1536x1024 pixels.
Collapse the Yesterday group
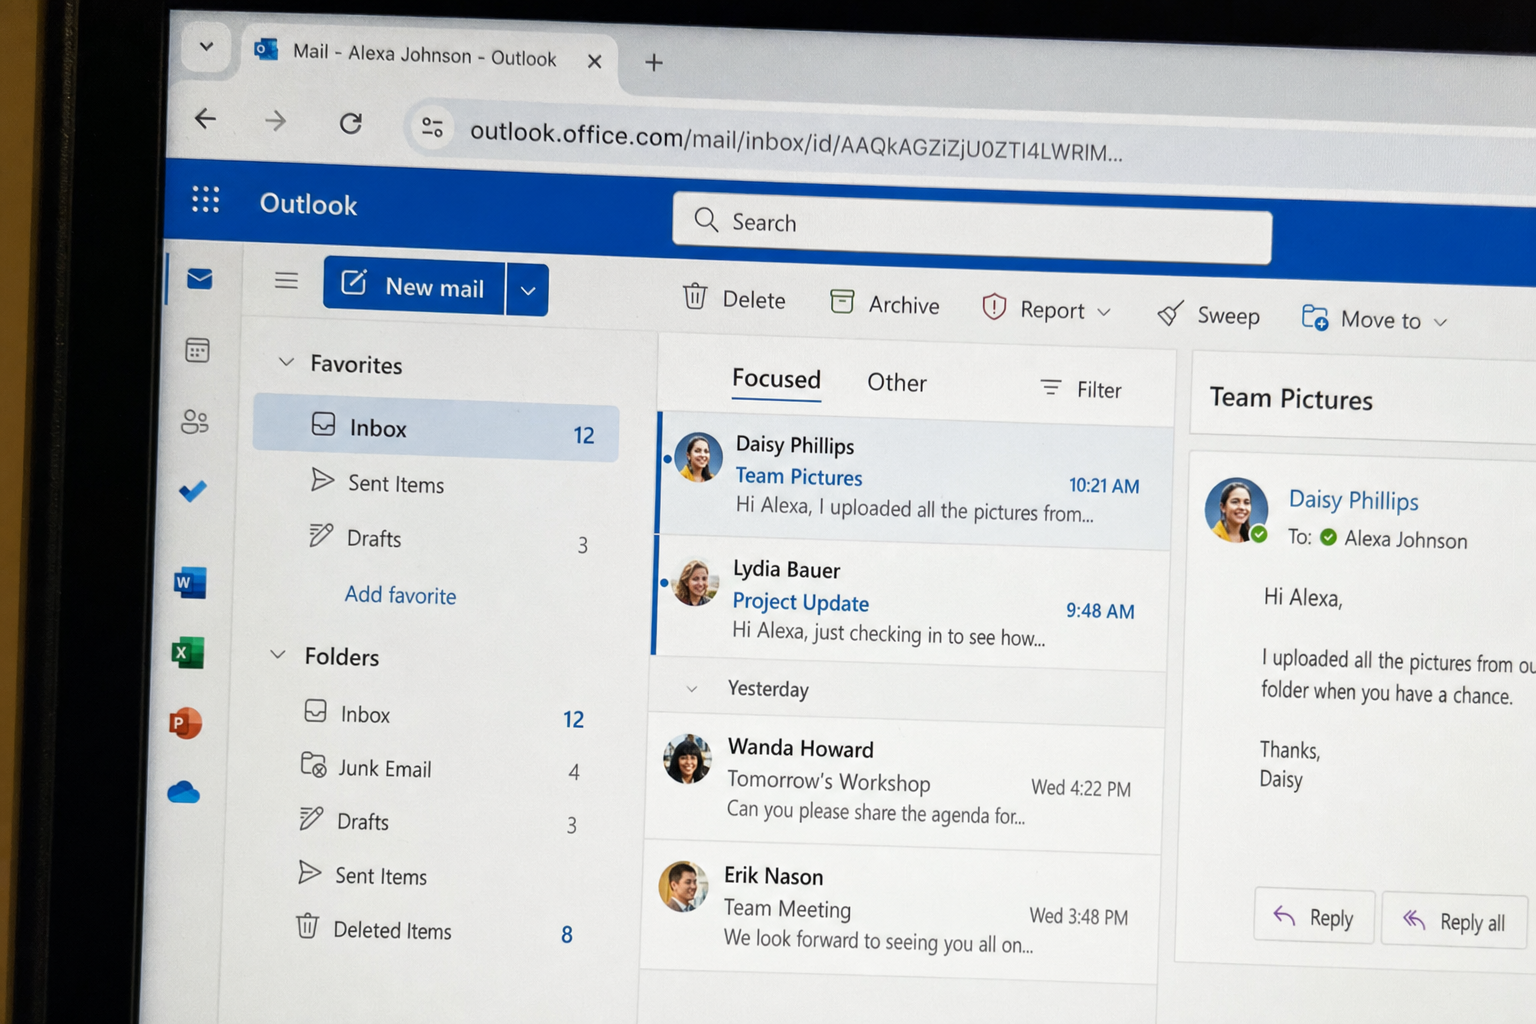[691, 688]
